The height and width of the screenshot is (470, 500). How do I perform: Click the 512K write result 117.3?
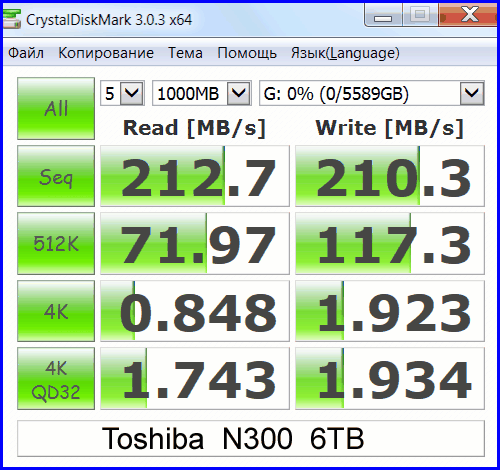tap(390, 243)
